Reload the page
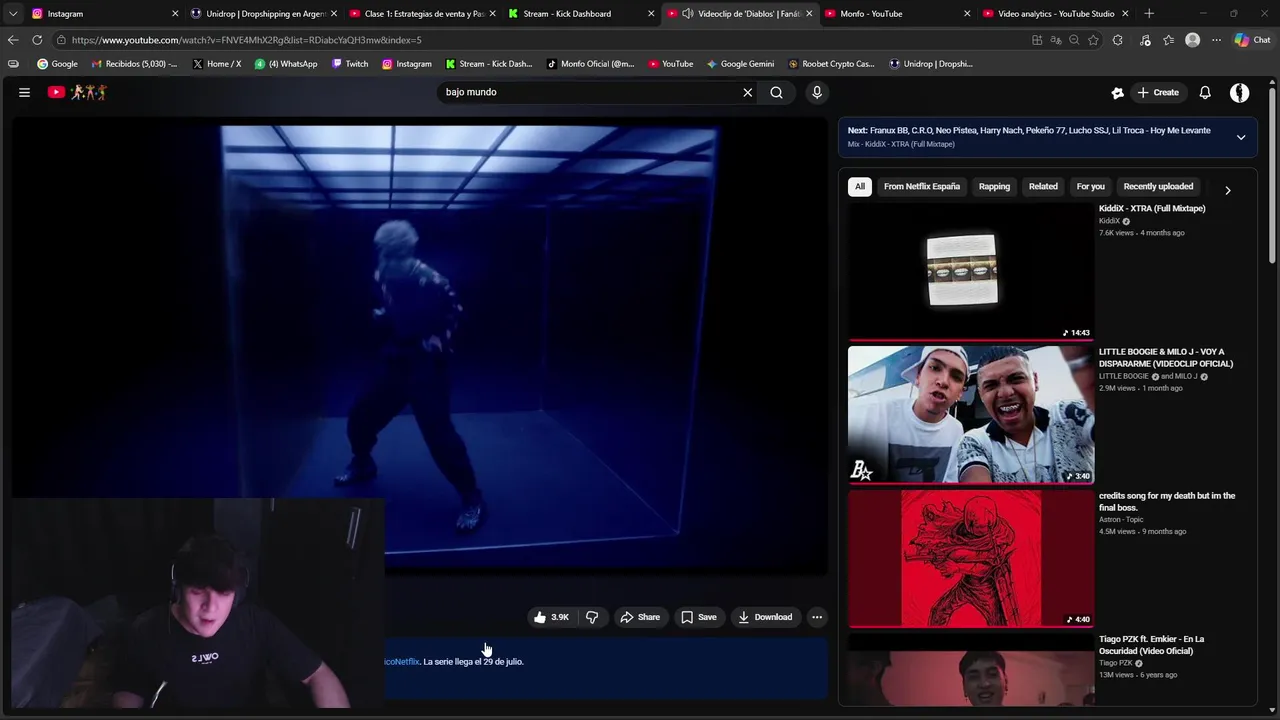Screen dimensions: 1280x720 pyautogui.click(x=37, y=40)
